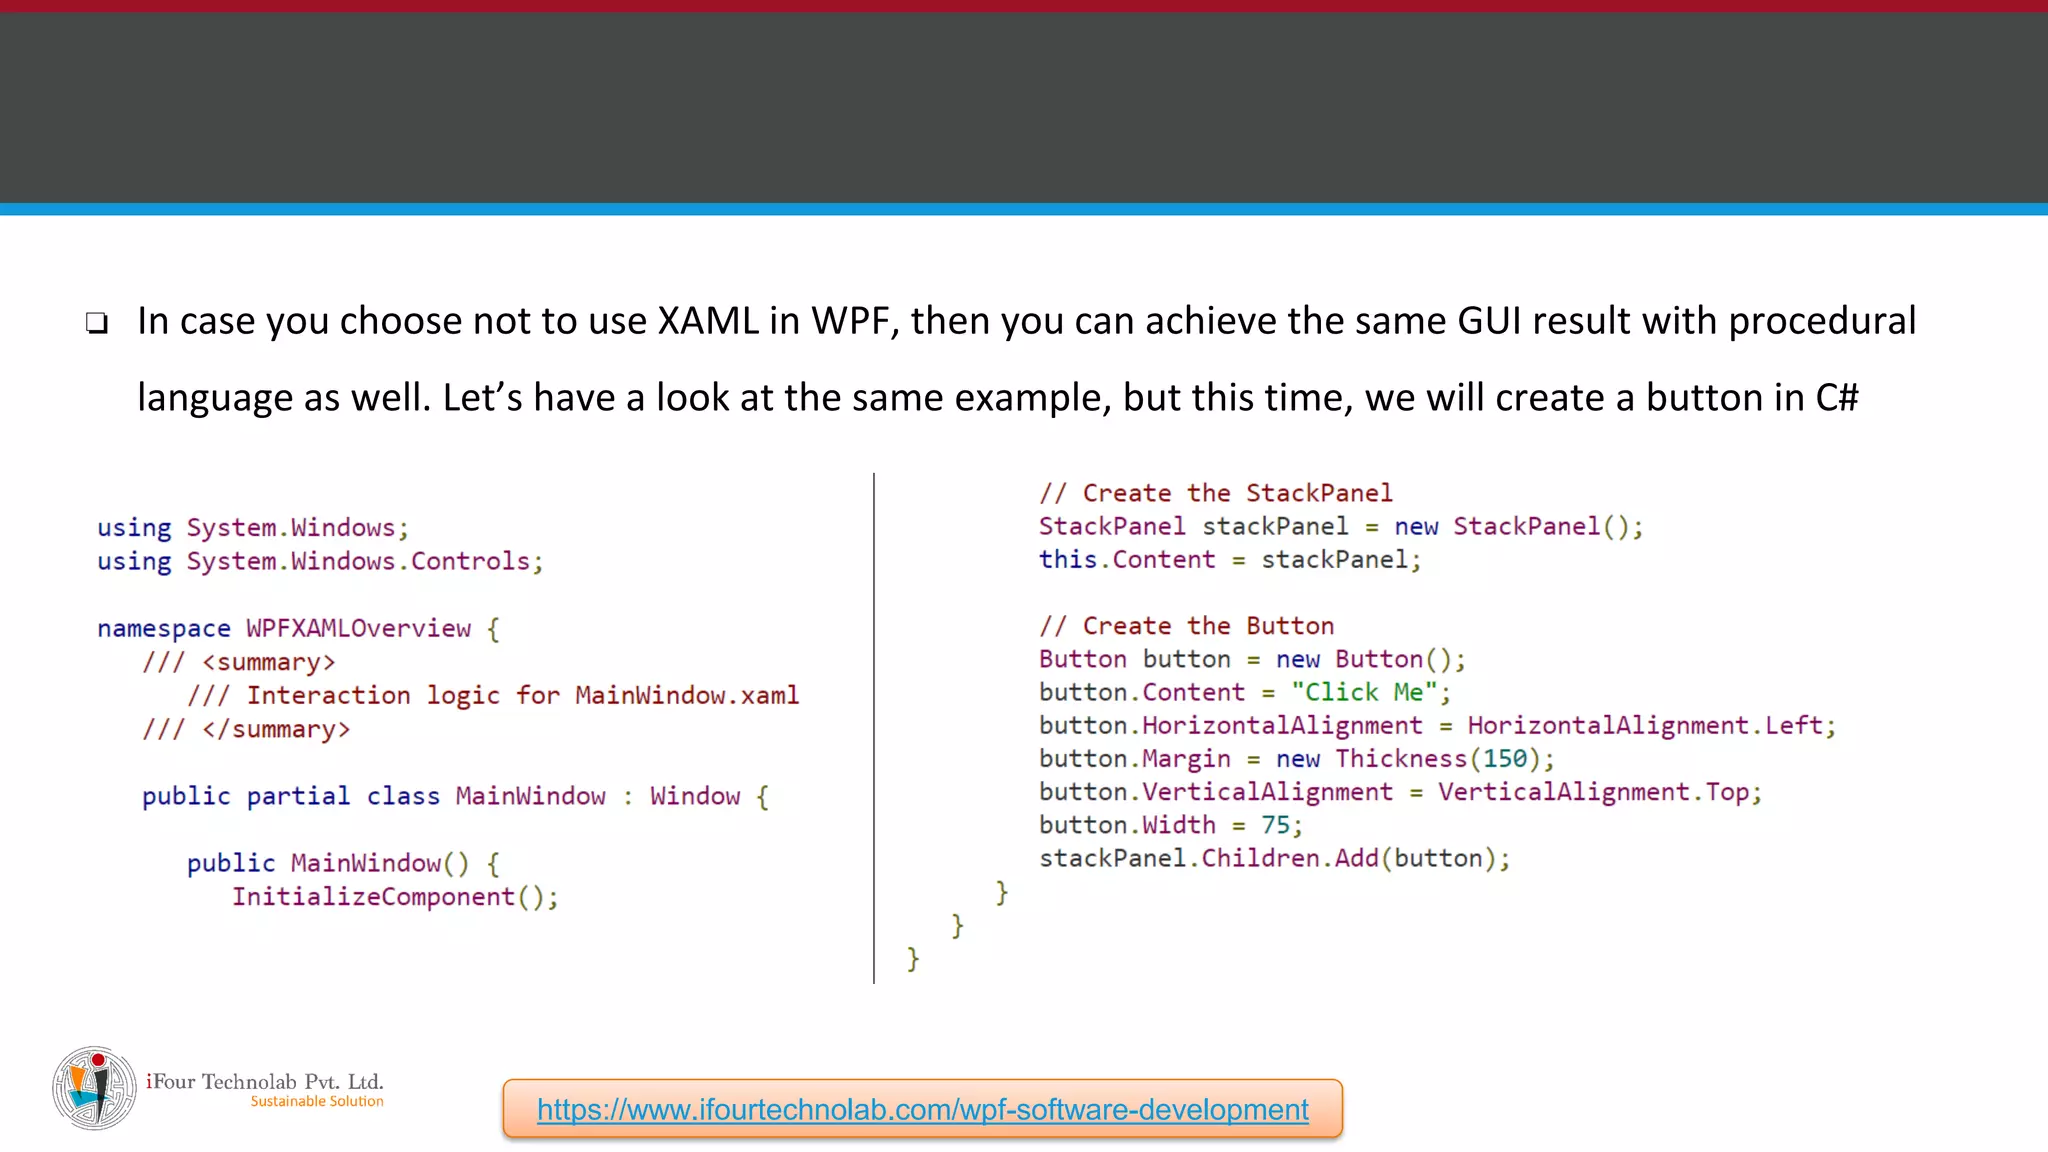
Task: Click the iFour Technolab logo icon
Action: (94, 1088)
